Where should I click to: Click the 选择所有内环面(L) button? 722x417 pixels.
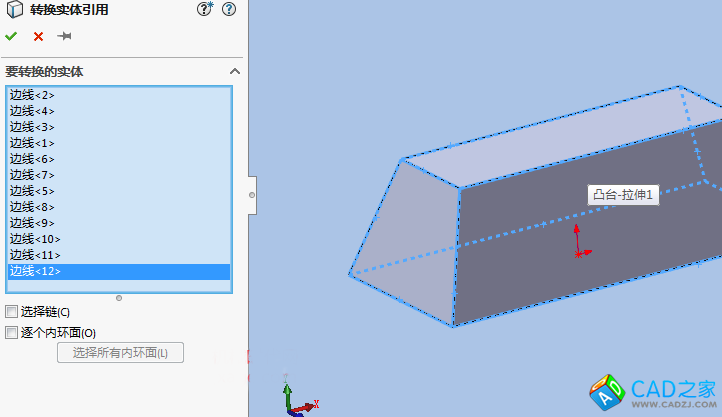pos(121,352)
